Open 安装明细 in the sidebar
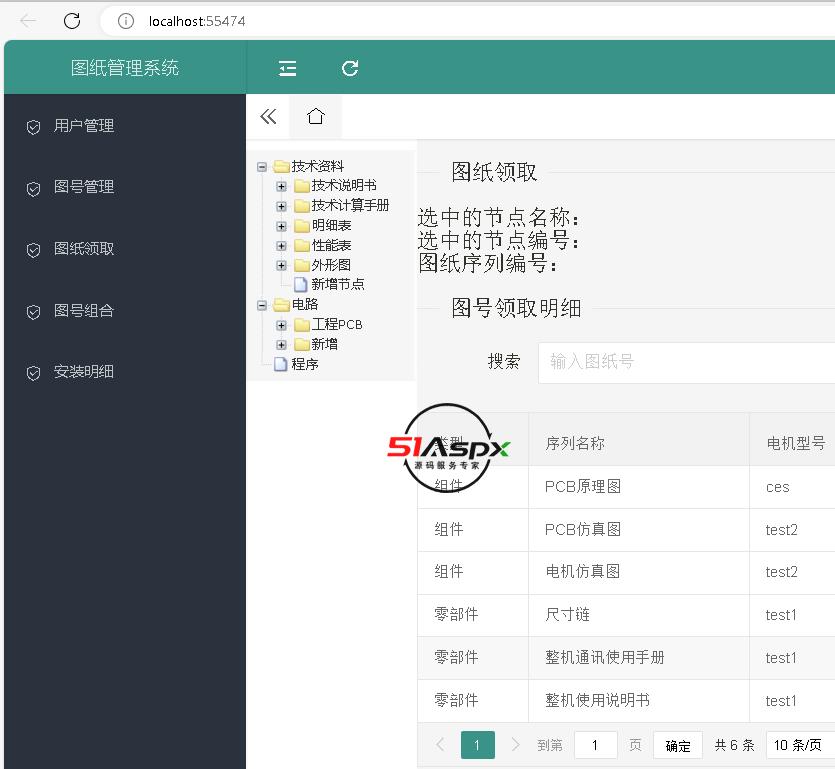 (x=84, y=372)
